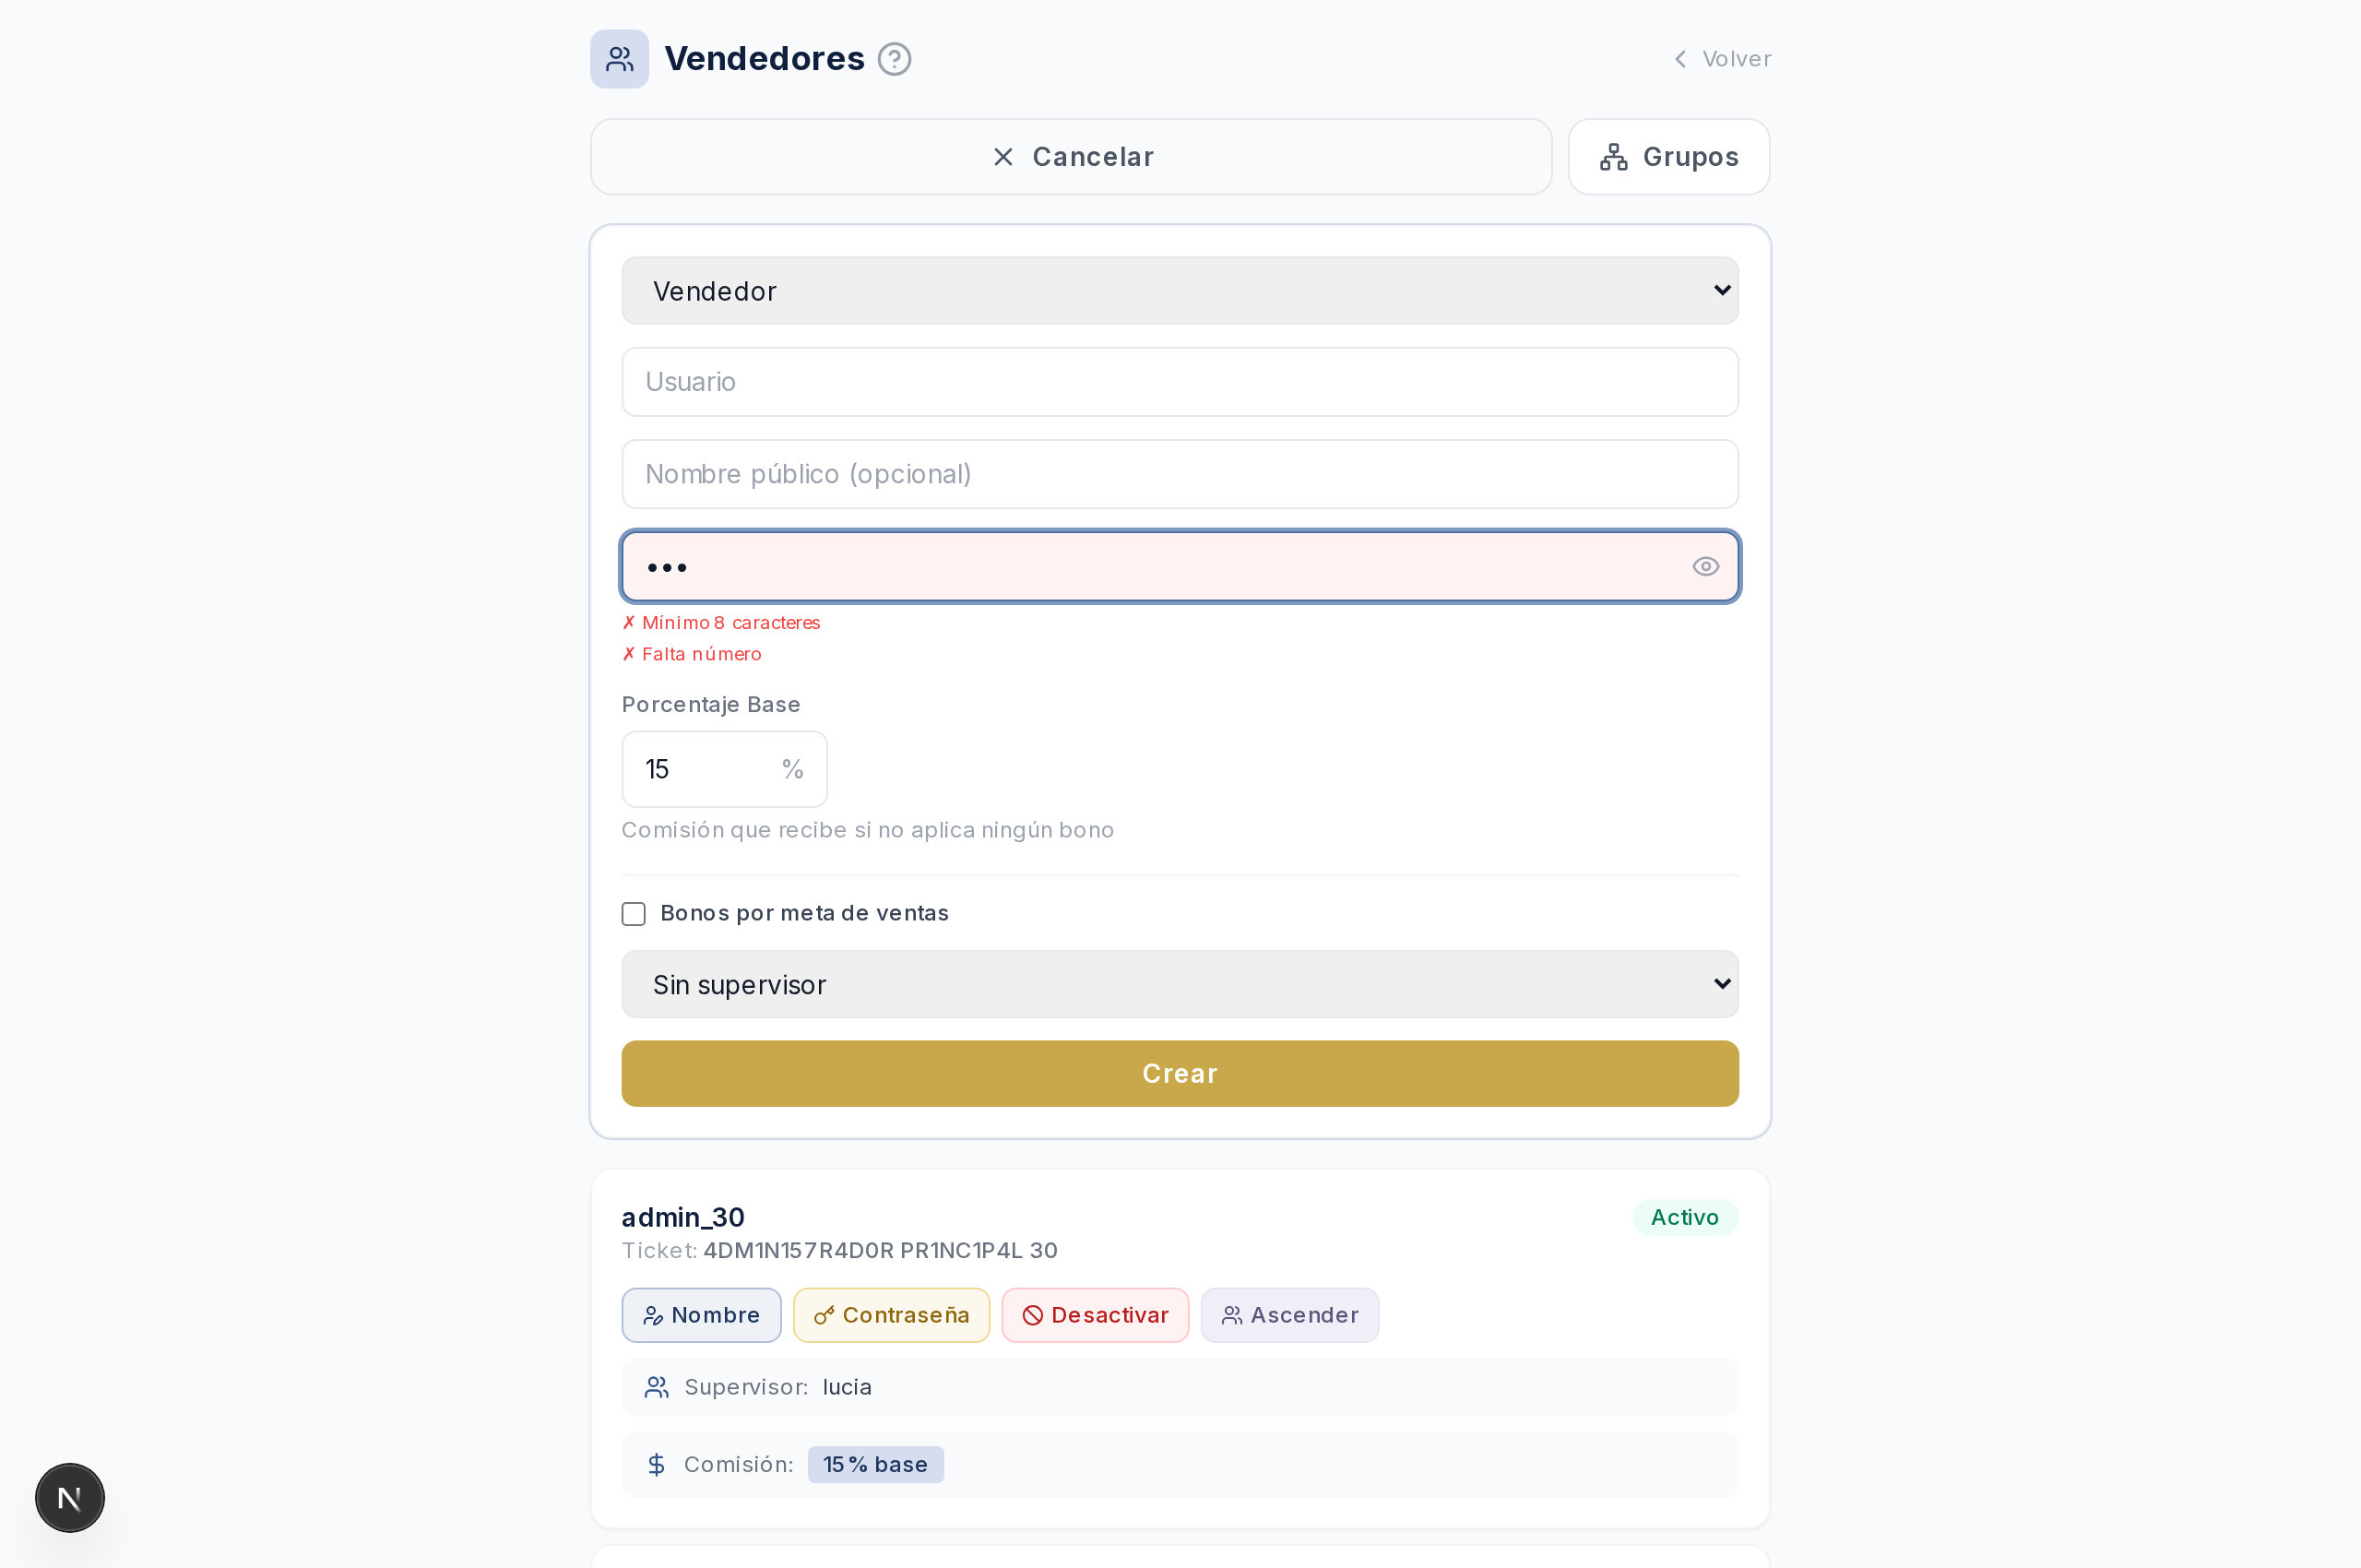This screenshot has width=2361, height=1568.
Task: Open the Vendedor role dropdown
Action: tap(1179, 291)
